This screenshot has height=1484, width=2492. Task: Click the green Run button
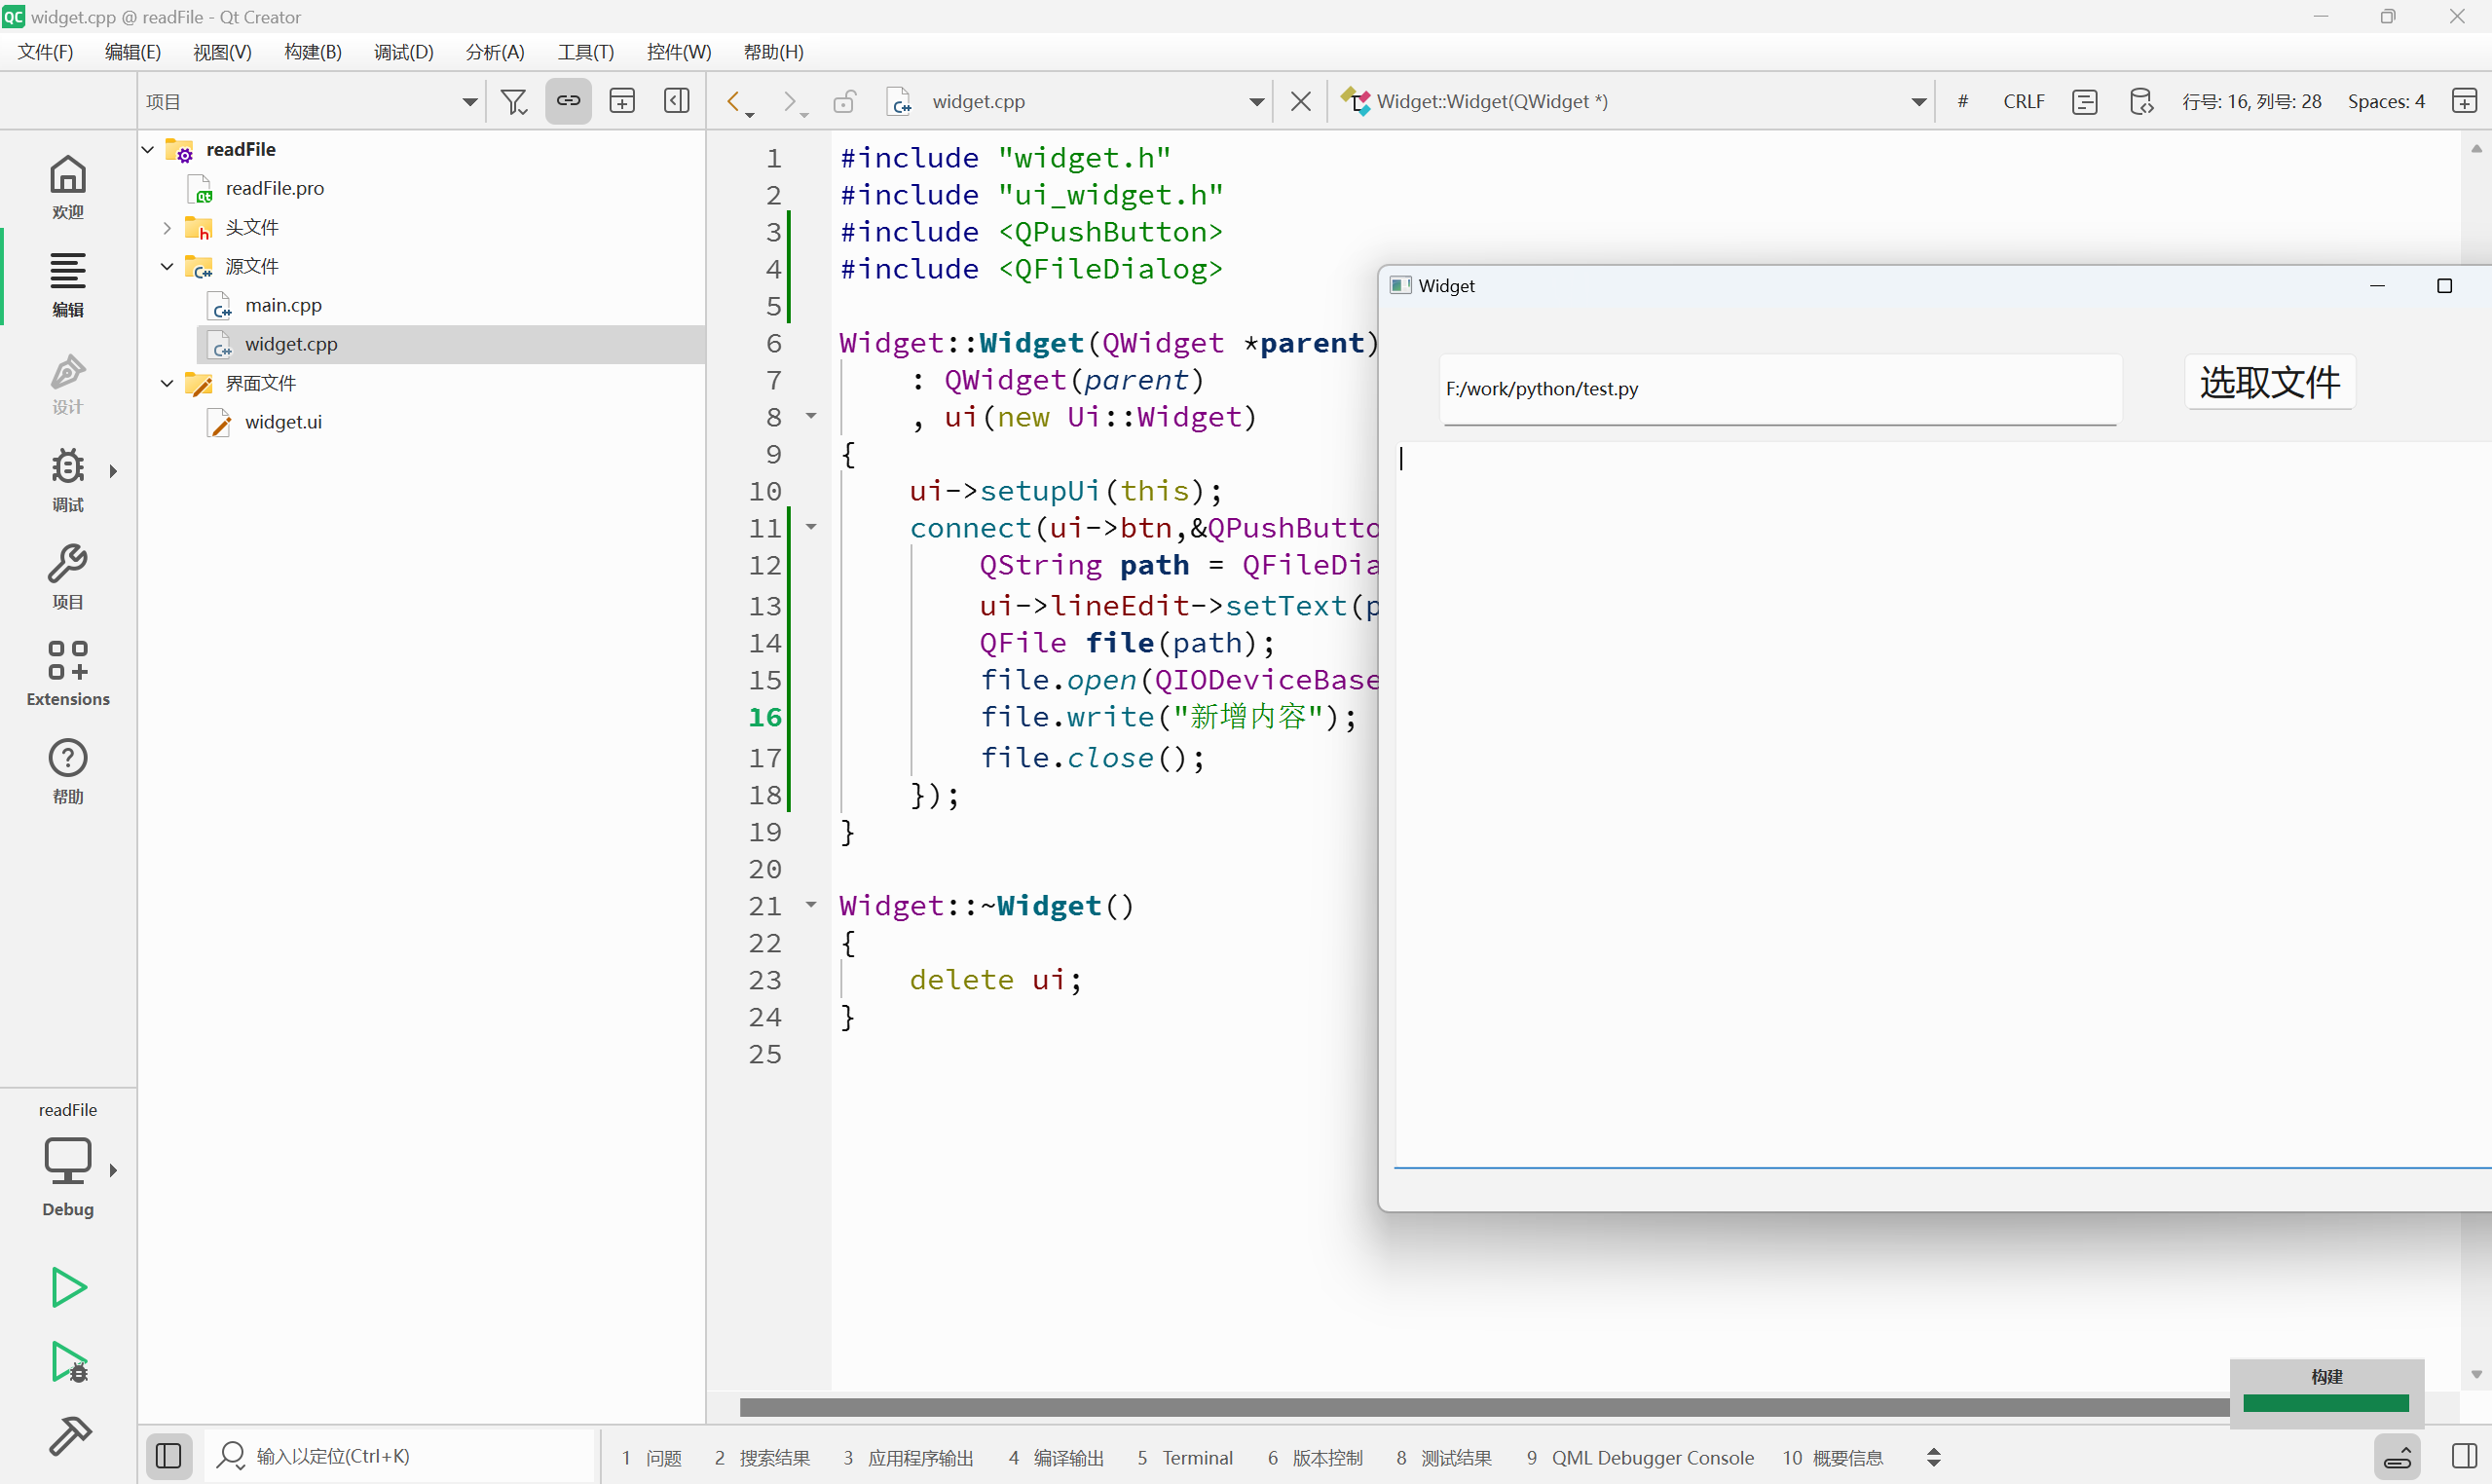(68, 1287)
